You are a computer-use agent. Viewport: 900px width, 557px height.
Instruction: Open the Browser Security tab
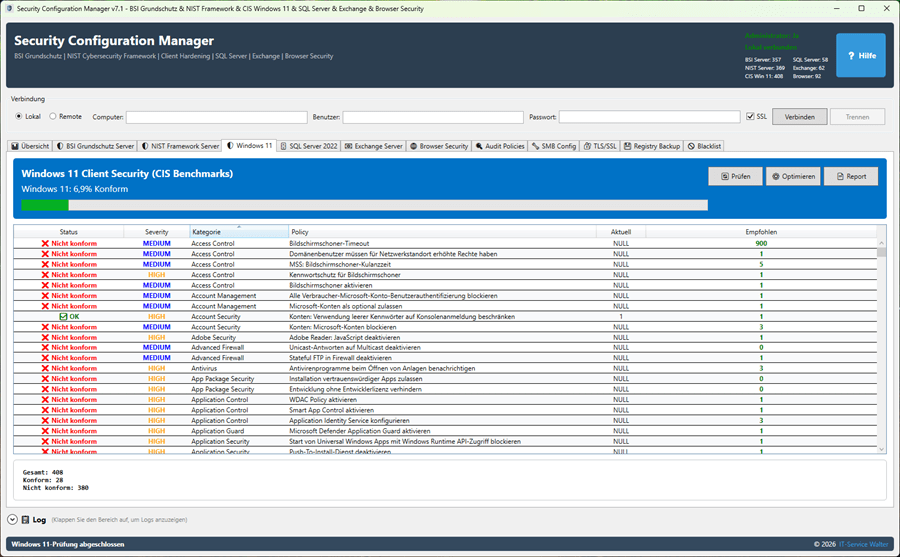(438, 146)
